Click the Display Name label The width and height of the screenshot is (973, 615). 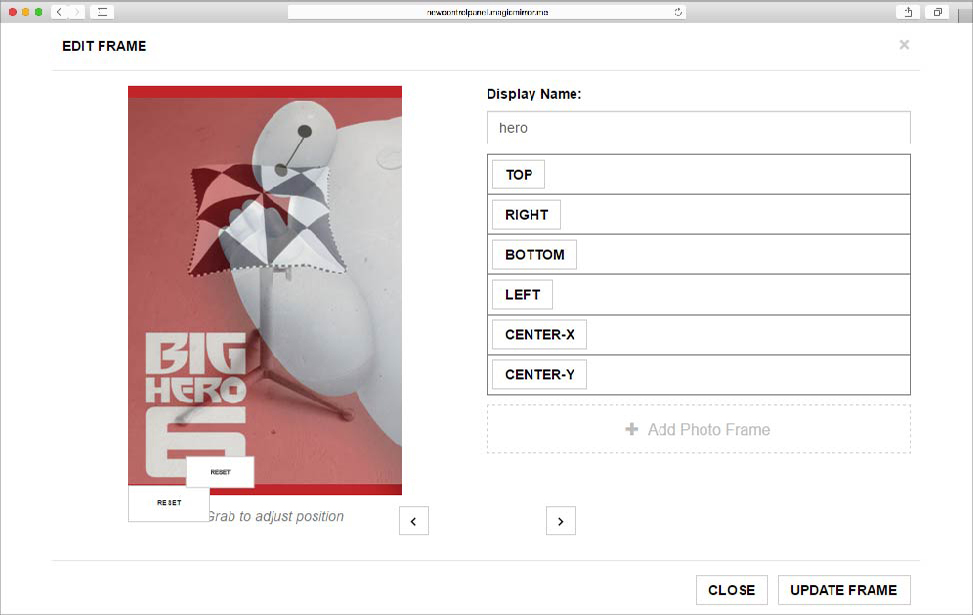534,94
